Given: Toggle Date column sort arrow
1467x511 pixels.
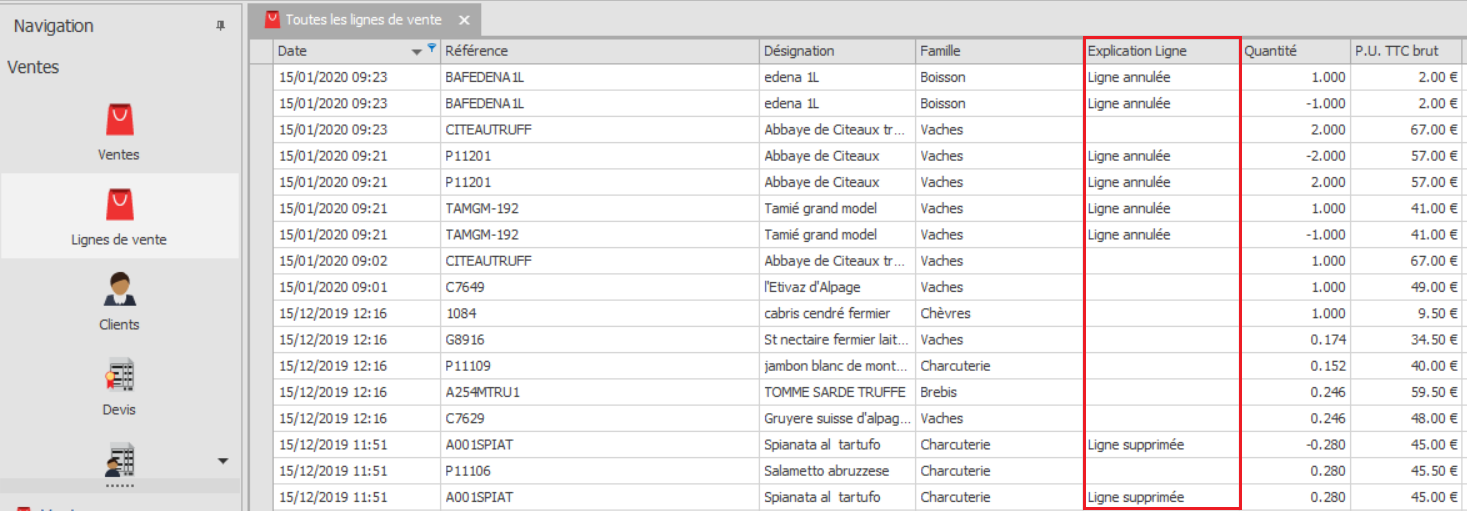Looking at the screenshot, I should point(417,51).
